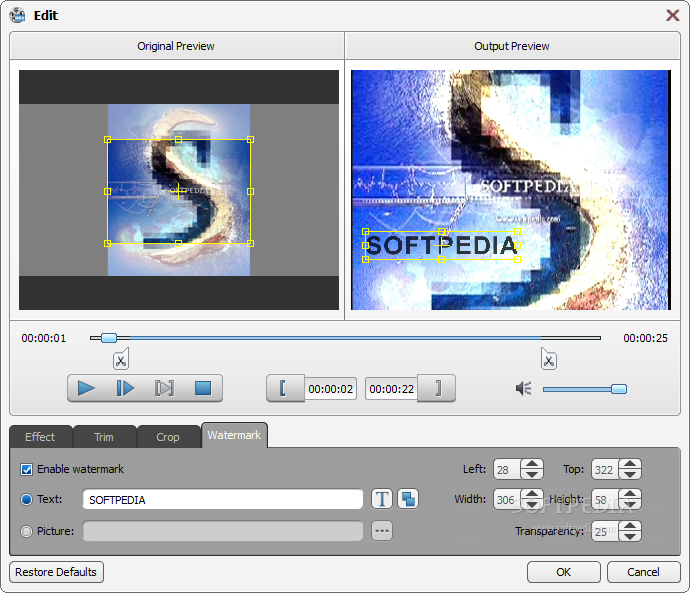Click SOFTPEDIA watermark box in Output Preview

click(441, 245)
